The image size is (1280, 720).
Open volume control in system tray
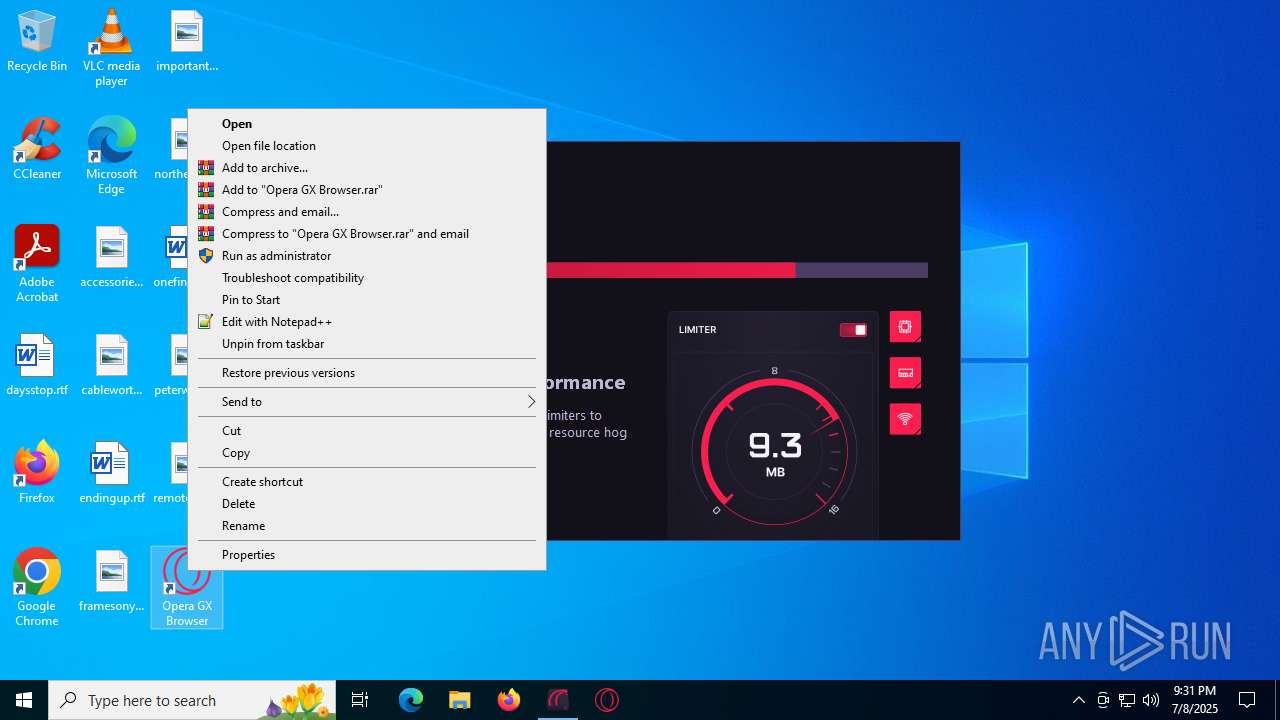tap(1151, 700)
